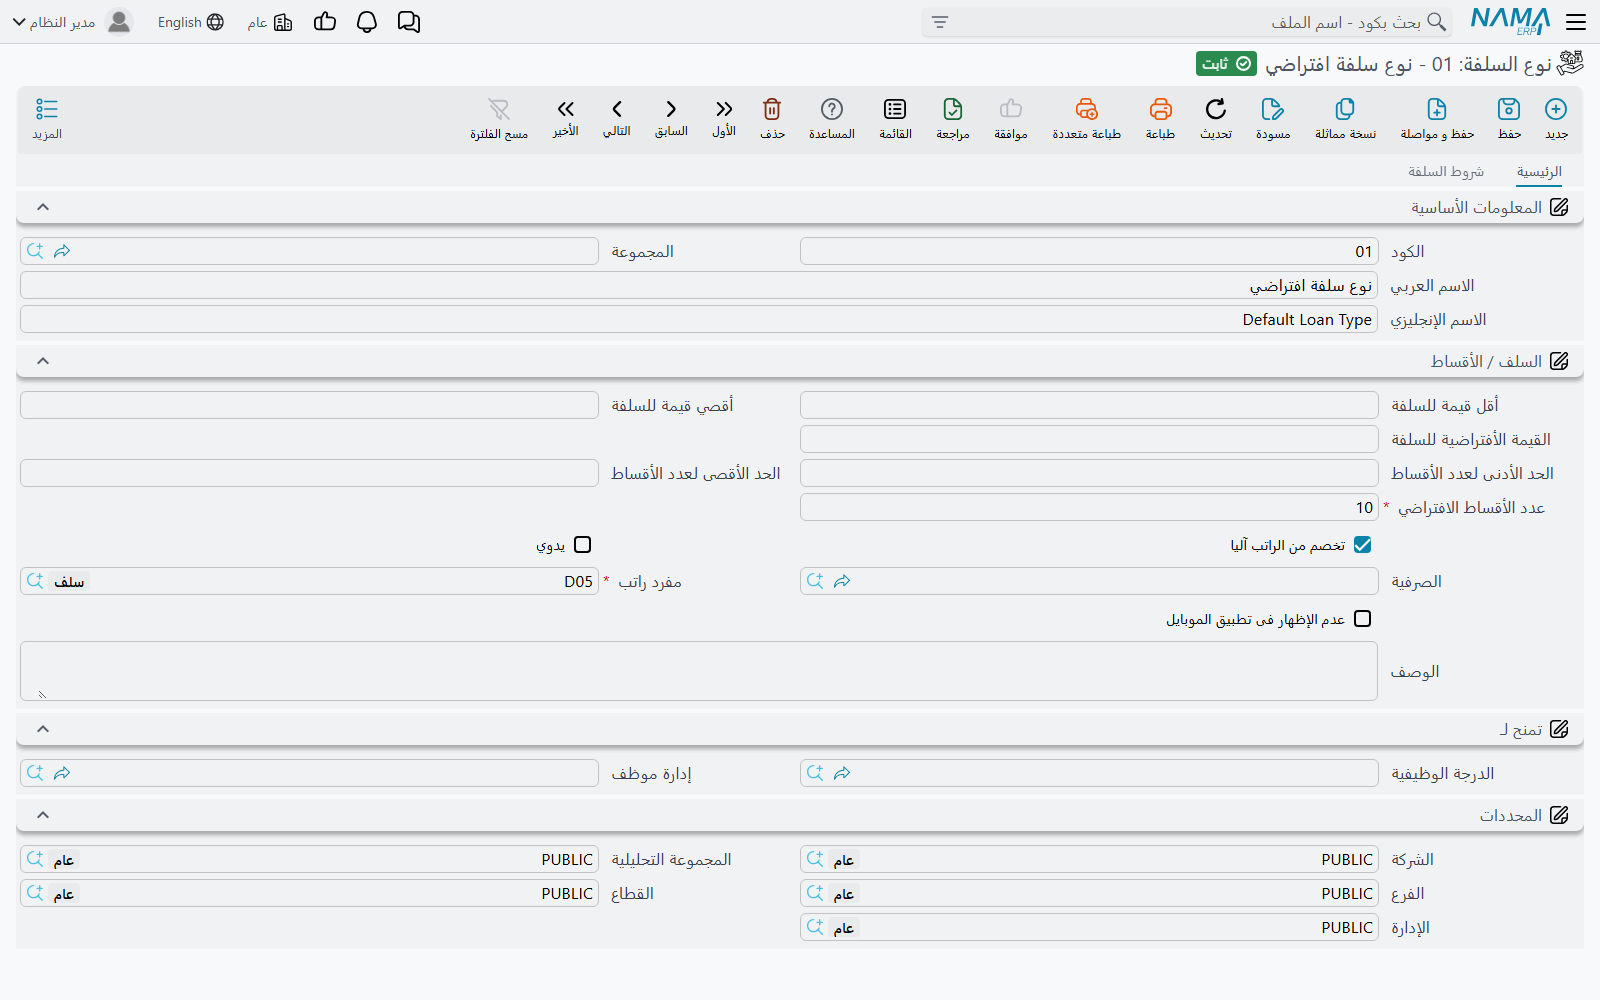Click the طباعة (print) icon
This screenshot has width=1600, height=1000.
click(1160, 109)
